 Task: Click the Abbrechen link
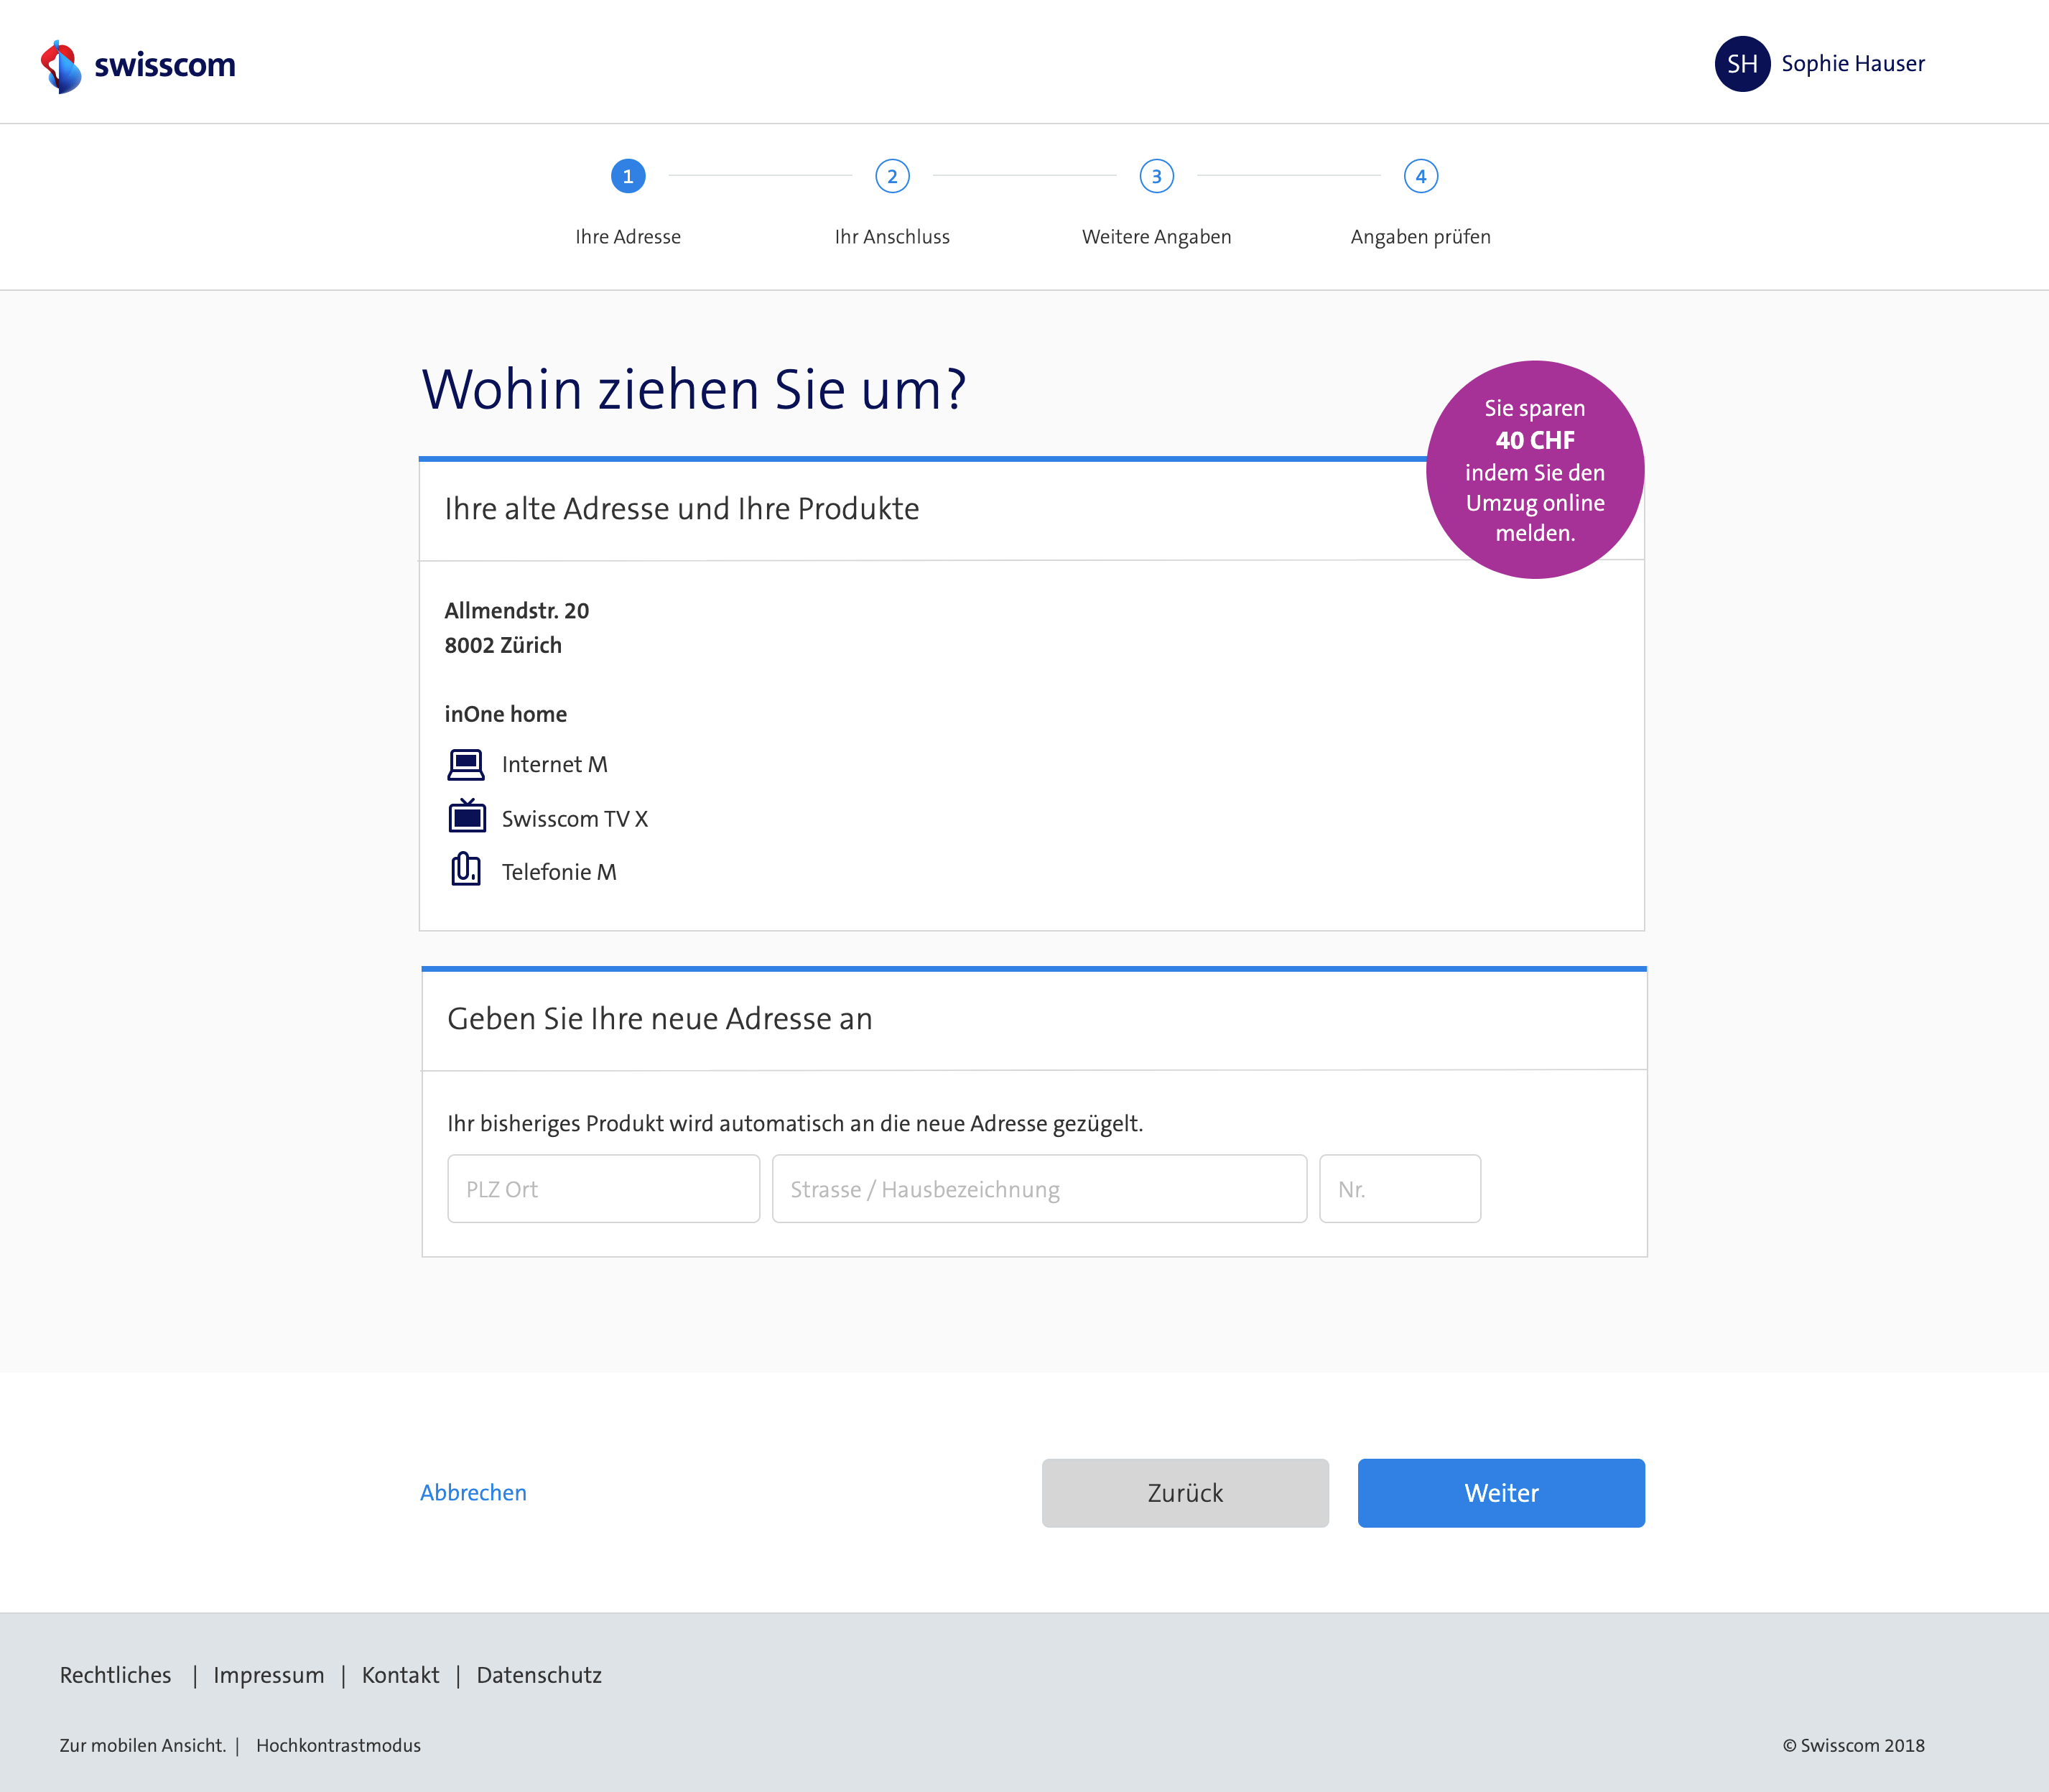point(473,1493)
